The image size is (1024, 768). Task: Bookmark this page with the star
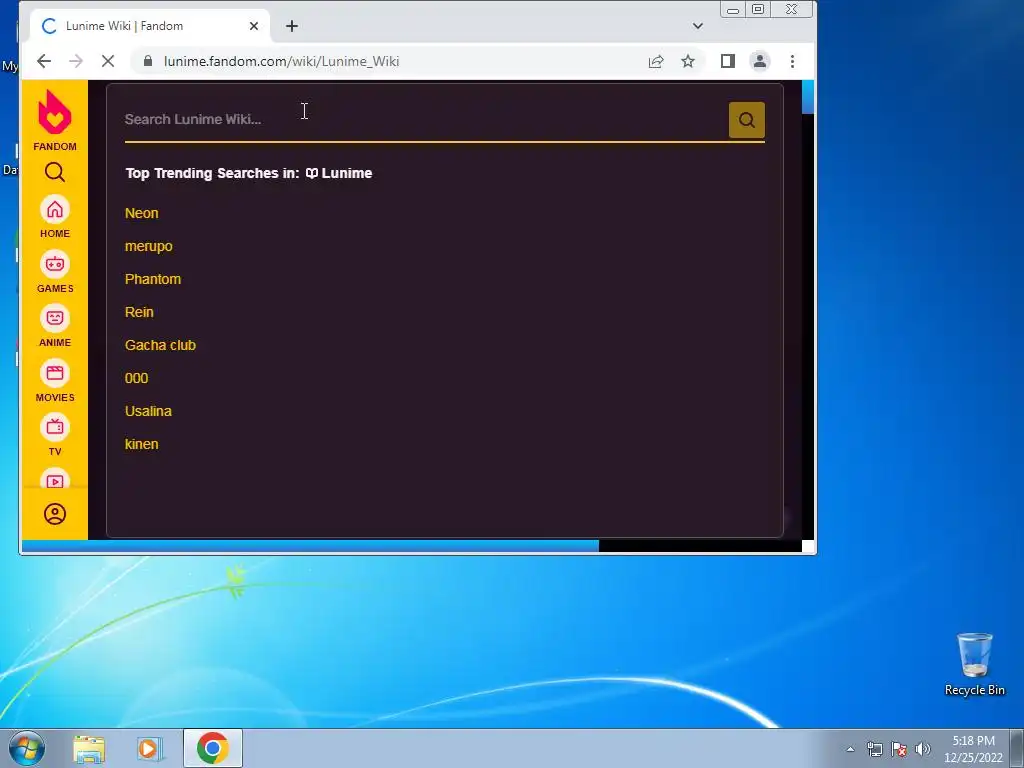click(688, 61)
